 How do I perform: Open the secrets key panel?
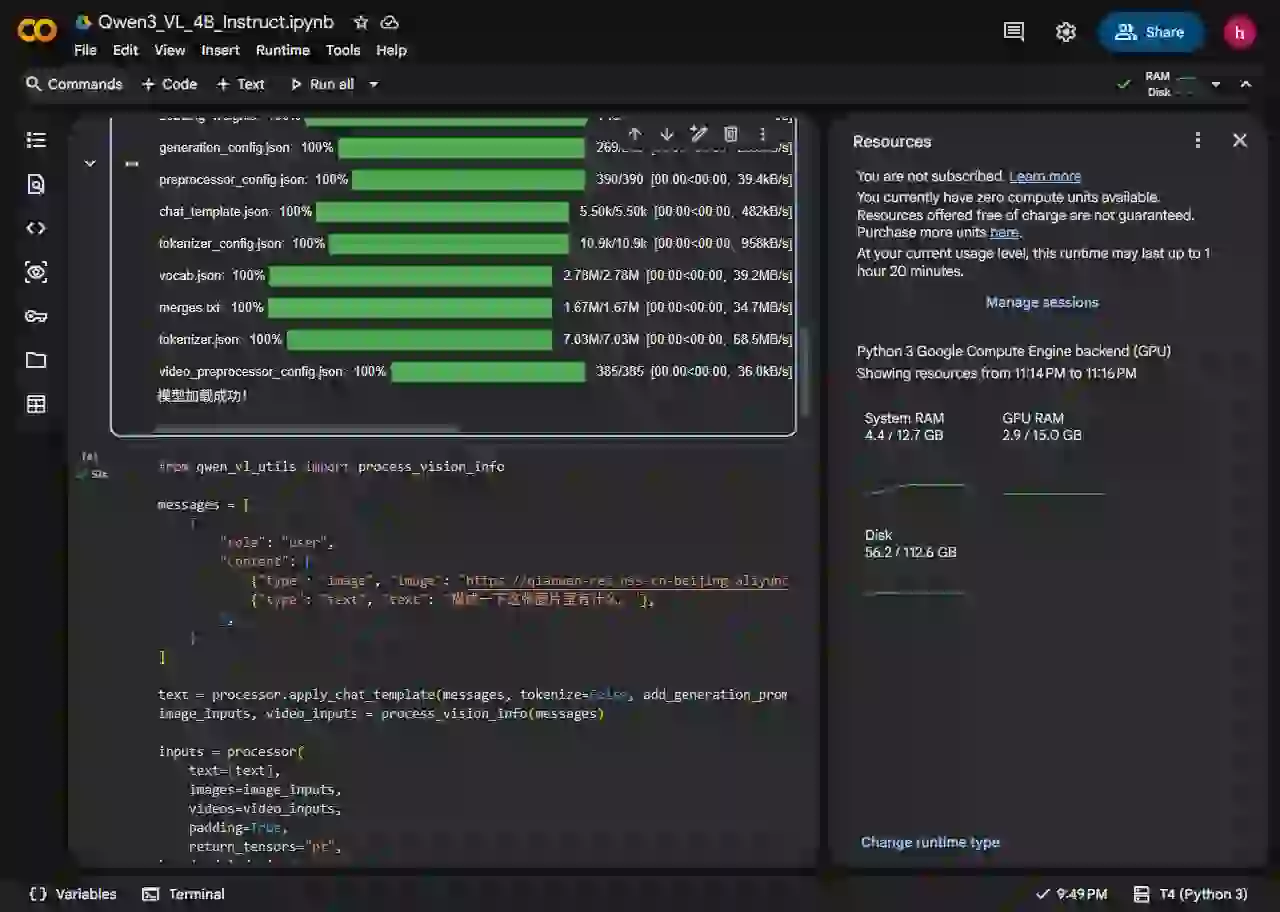point(36,316)
